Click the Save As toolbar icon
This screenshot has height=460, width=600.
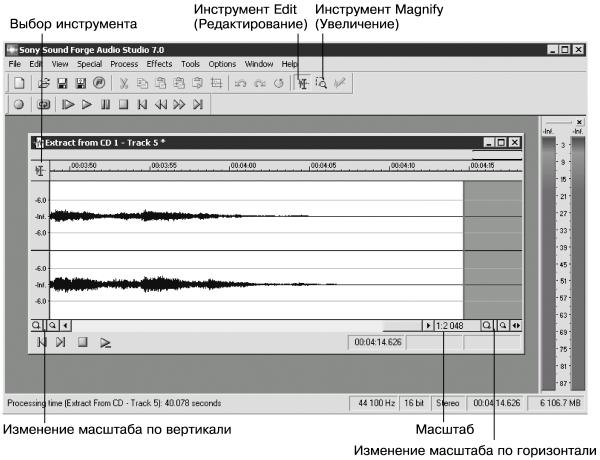81,83
